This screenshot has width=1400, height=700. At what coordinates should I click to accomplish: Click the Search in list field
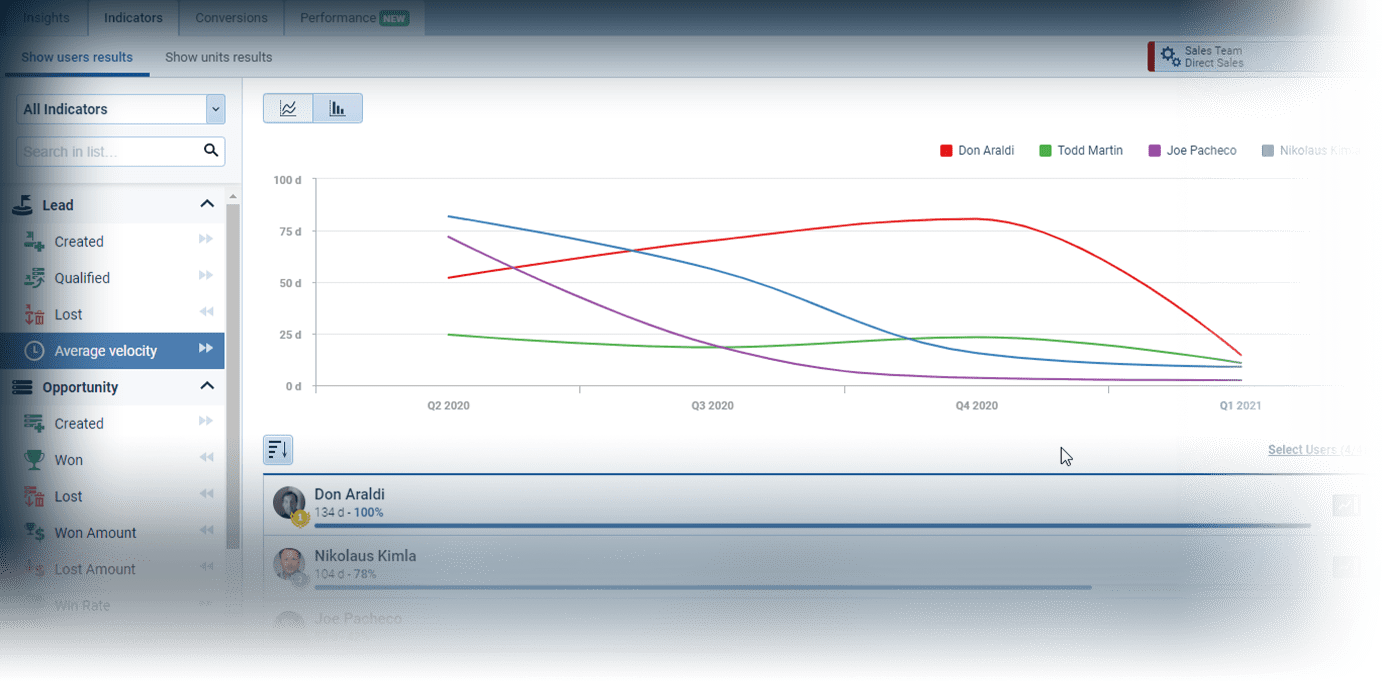click(x=108, y=152)
